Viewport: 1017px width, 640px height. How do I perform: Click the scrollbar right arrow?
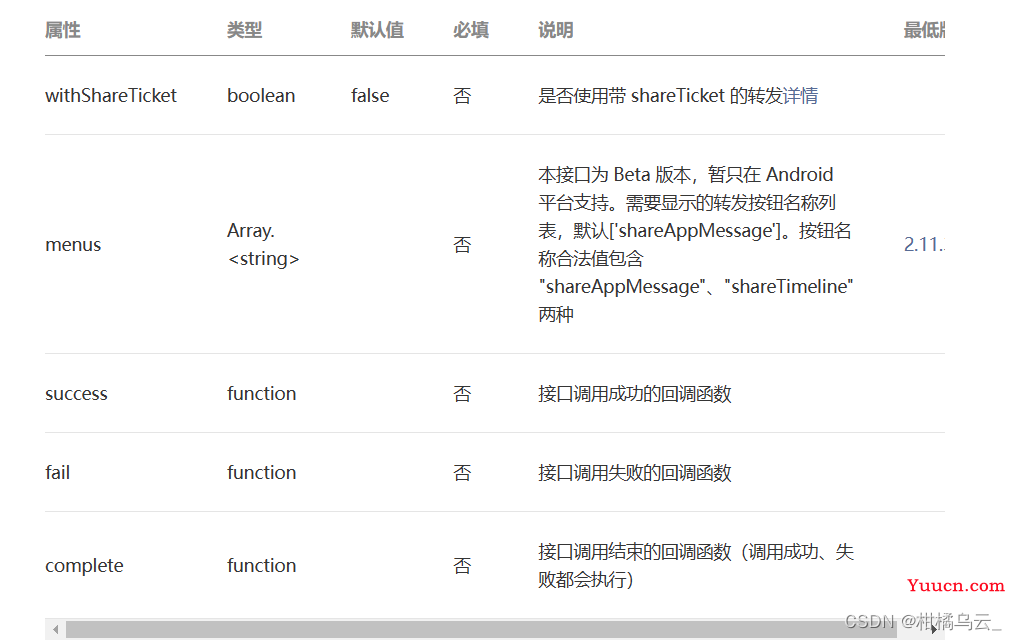pos(933,629)
